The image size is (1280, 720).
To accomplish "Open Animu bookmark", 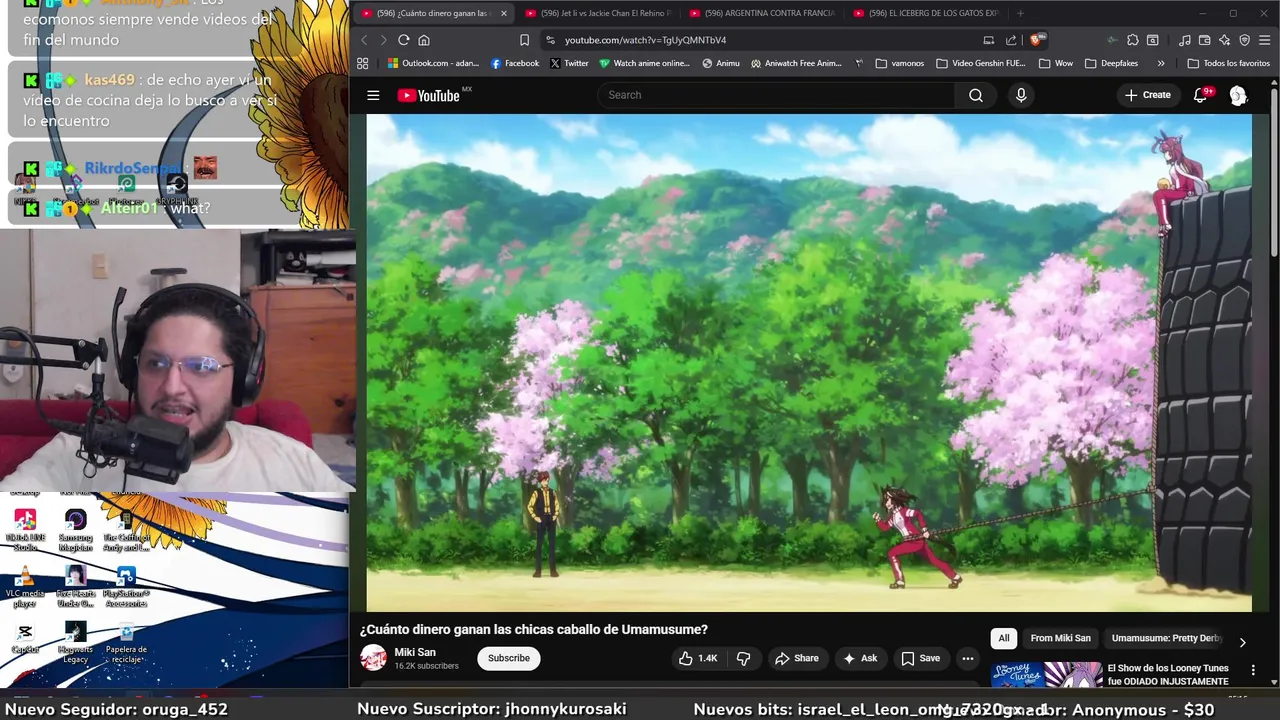I will (x=721, y=63).
